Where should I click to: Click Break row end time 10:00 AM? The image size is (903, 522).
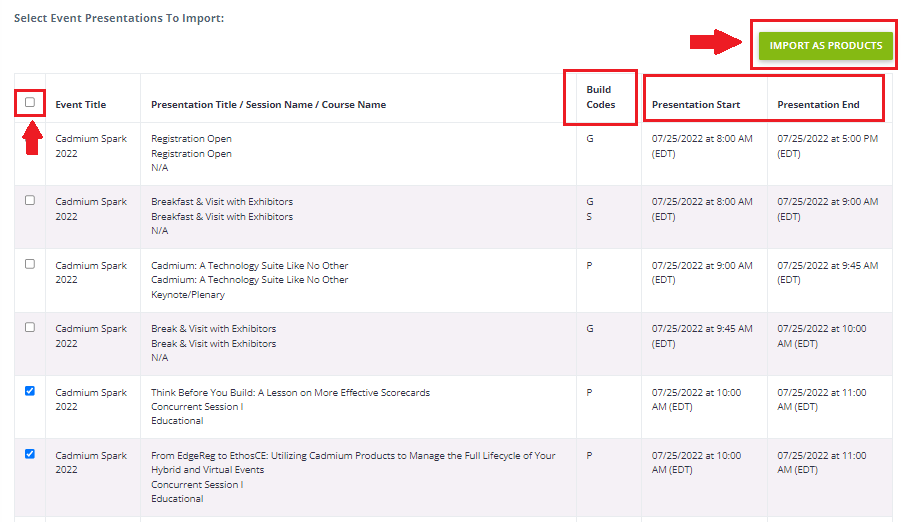click(x=822, y=336)
